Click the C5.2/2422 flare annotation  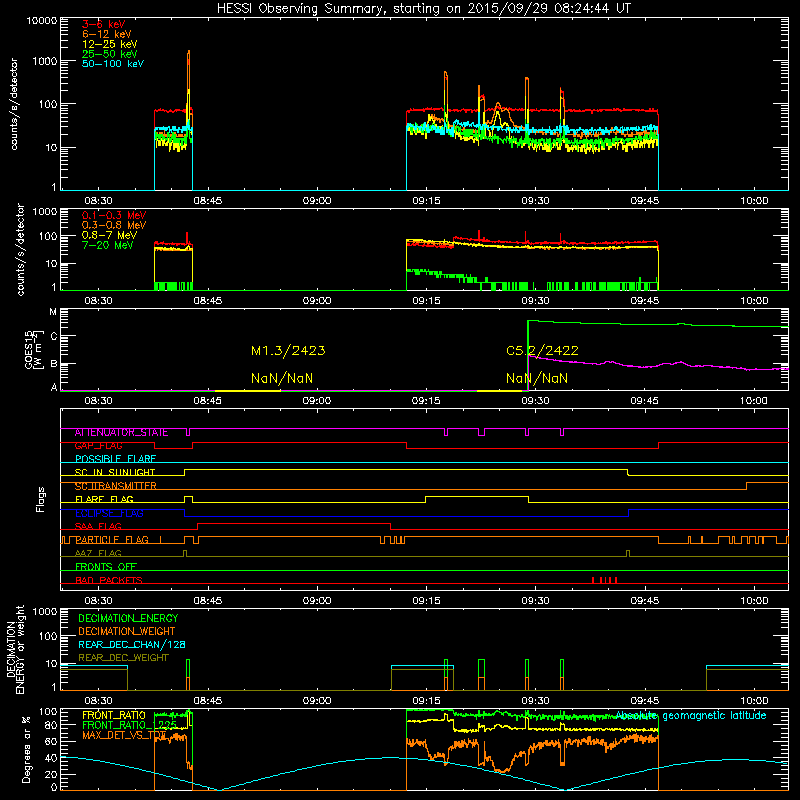coord(542,351)
